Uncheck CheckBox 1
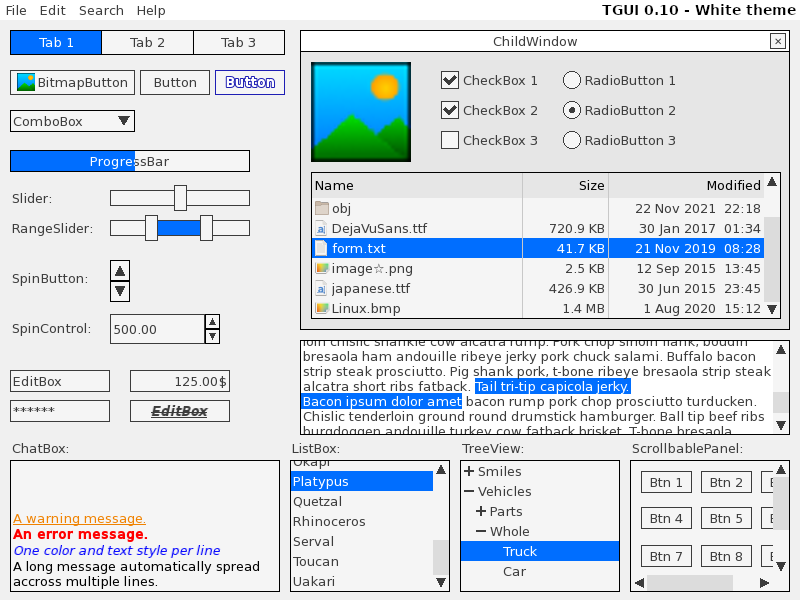Screen dimensions: 800x600 point(449,81)
